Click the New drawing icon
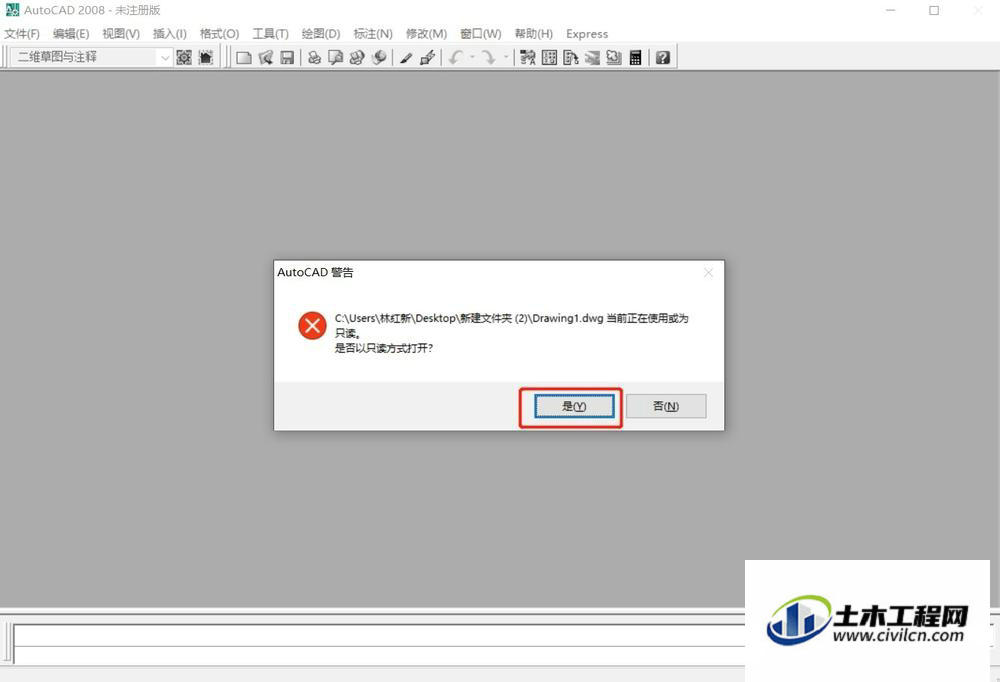 pos(244,57)
